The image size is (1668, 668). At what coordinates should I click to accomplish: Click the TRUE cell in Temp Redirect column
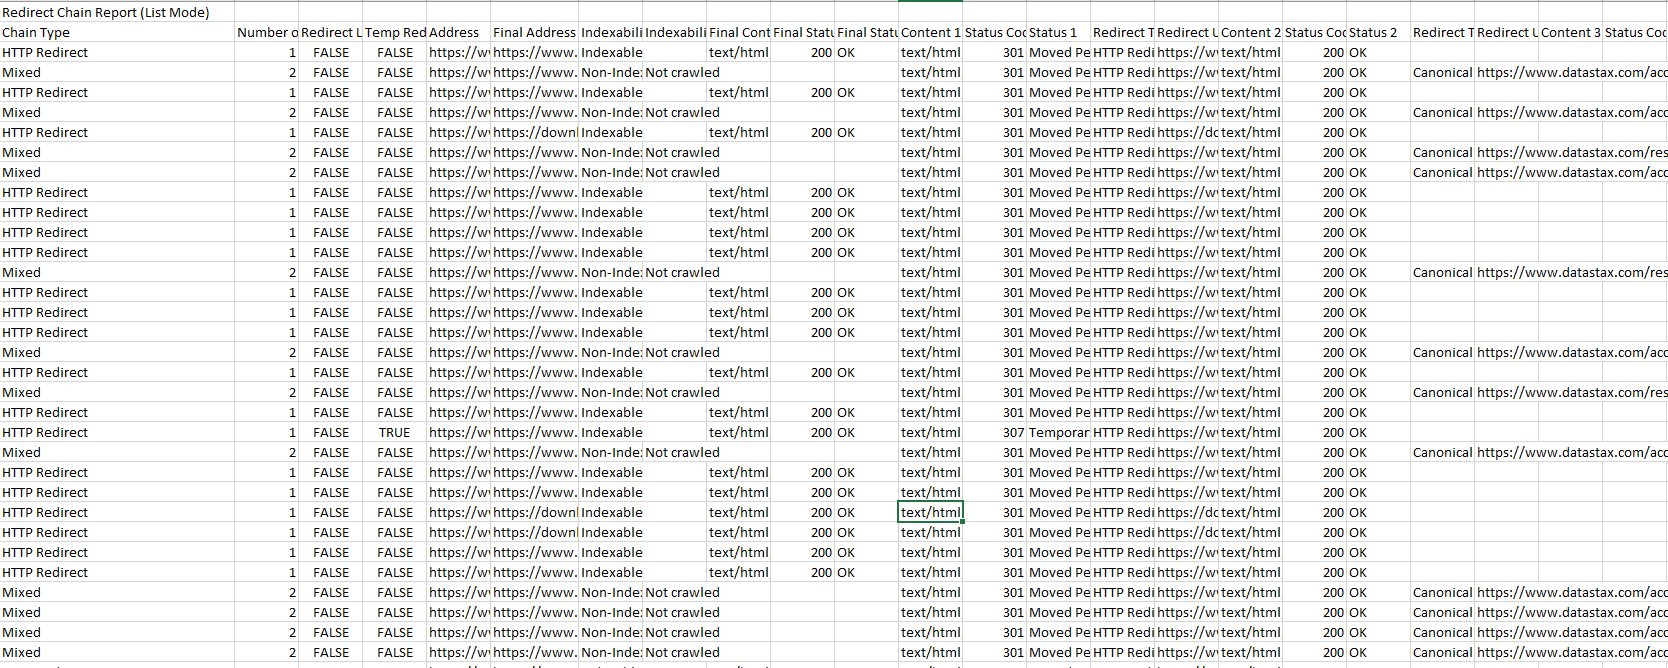pyautogui.click(x=394, y=432)
